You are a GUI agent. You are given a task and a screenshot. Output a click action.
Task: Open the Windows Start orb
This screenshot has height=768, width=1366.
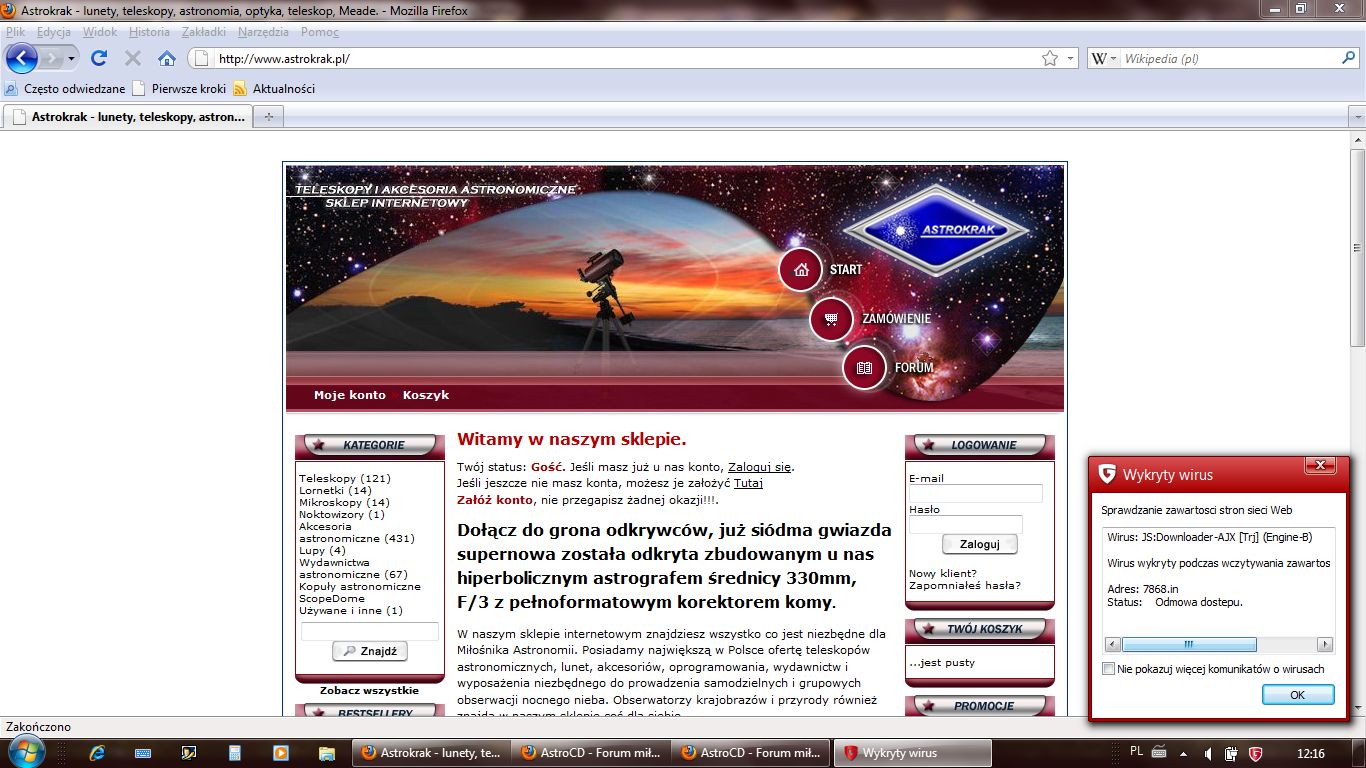coord(26,752)
